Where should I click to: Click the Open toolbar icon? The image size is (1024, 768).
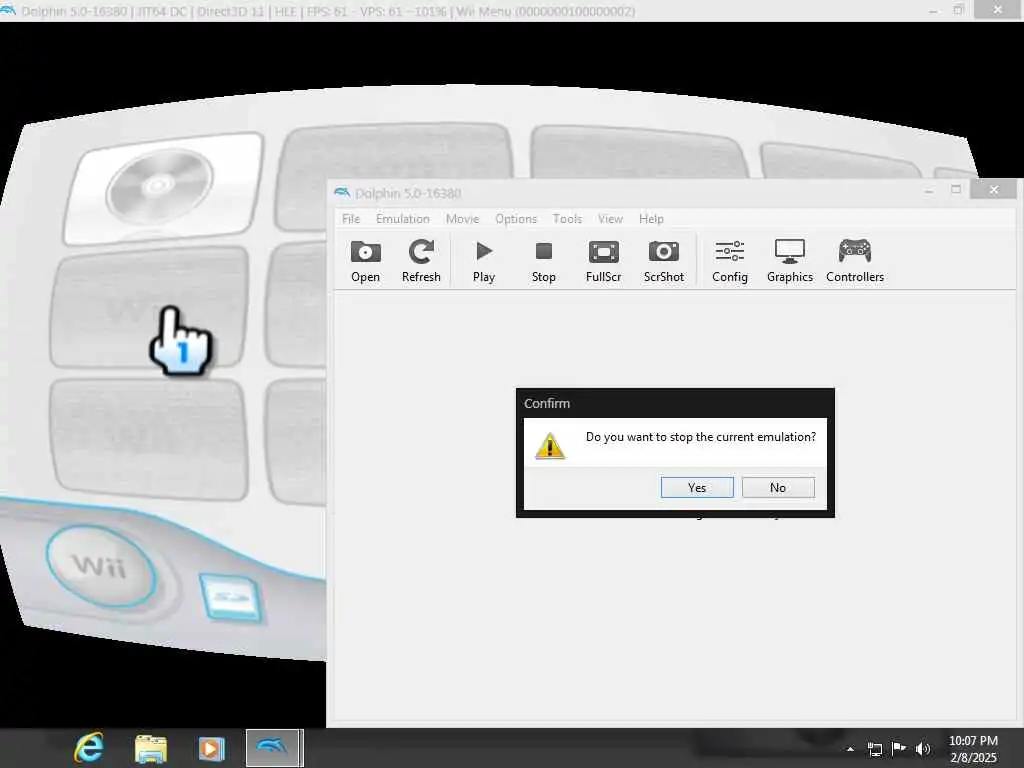point(365,261)
